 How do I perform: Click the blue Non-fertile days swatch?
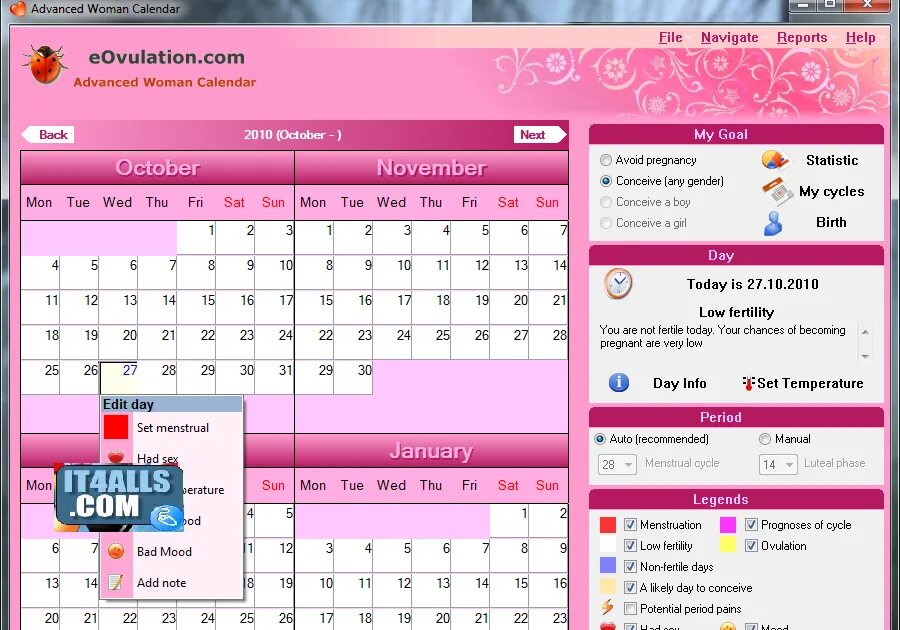(608, 566)
